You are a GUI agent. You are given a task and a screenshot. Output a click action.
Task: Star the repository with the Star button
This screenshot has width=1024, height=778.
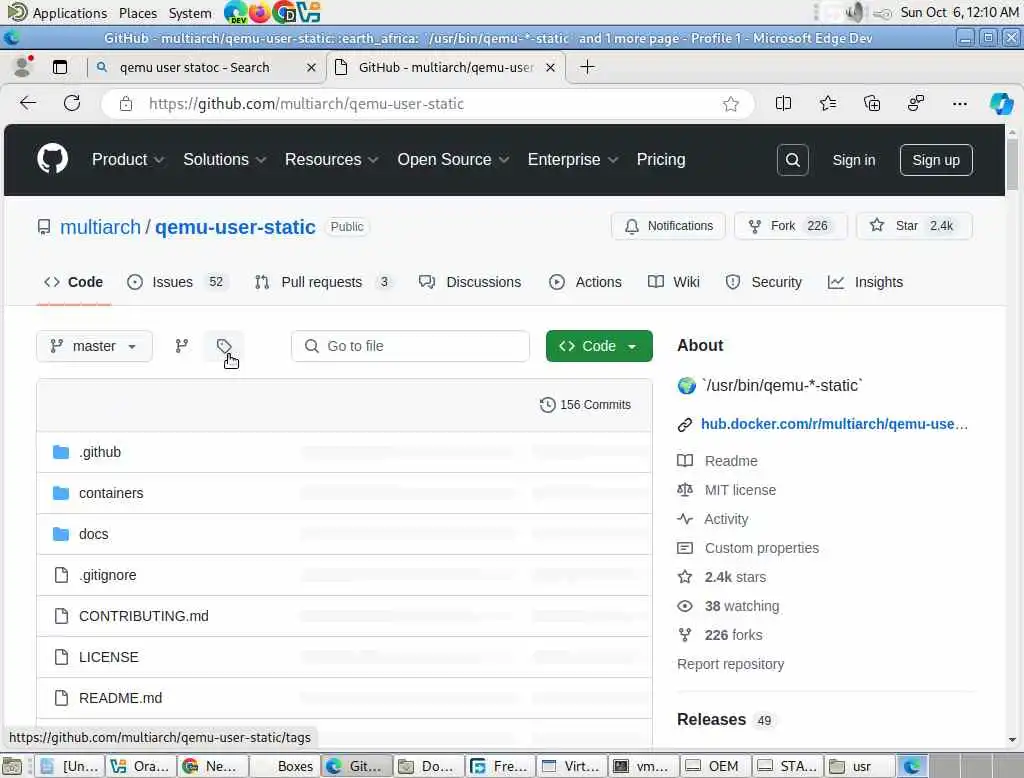pyautogui.click(x=914, y=226)
